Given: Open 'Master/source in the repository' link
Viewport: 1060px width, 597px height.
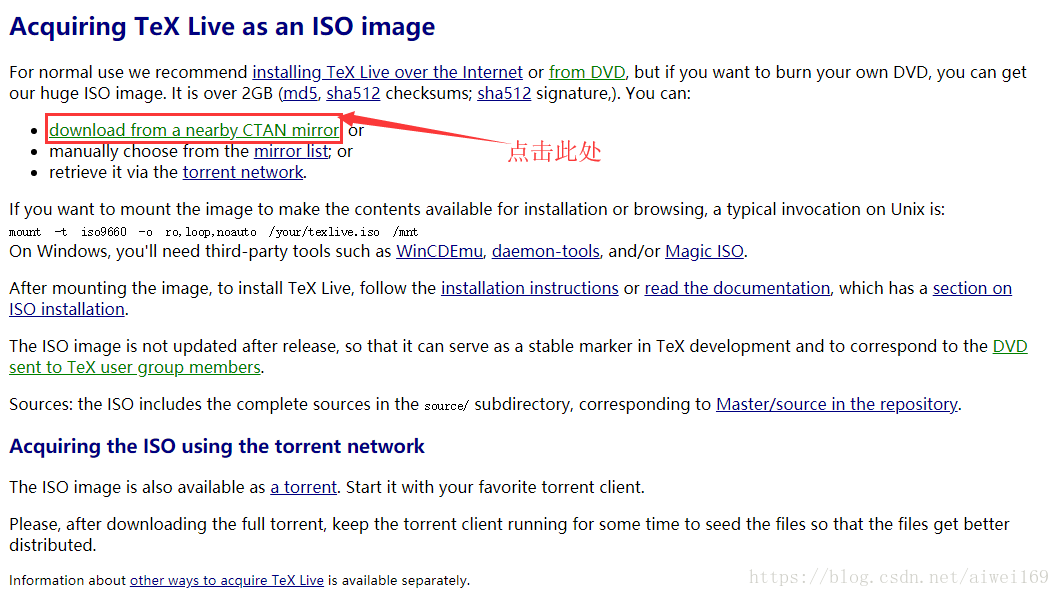Looking at the screenshot, I should pyautogui.click(x=837, y=404).
